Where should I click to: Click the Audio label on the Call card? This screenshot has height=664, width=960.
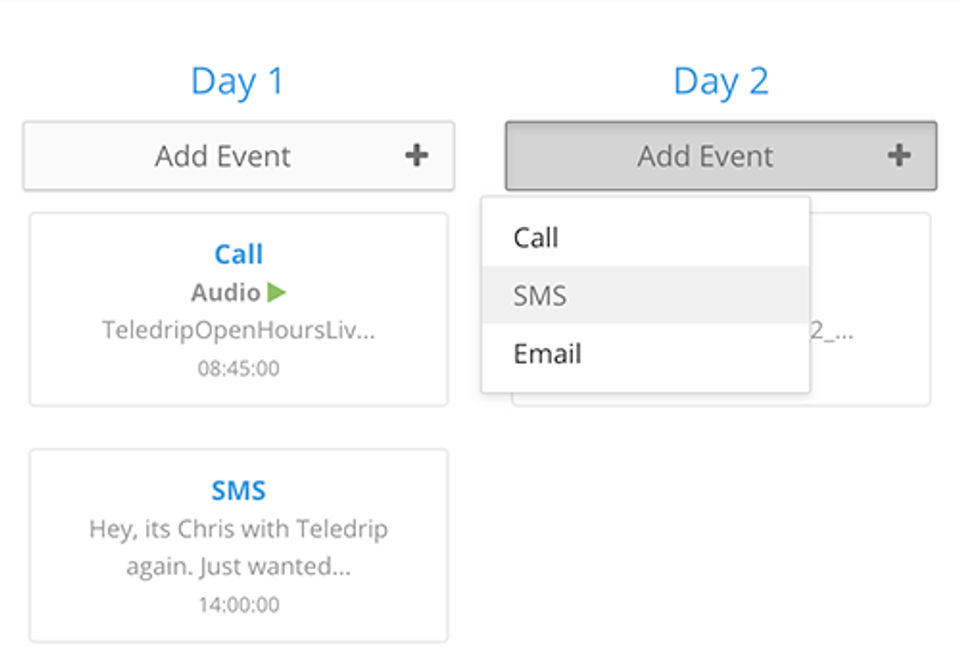[x=225, y=293]
